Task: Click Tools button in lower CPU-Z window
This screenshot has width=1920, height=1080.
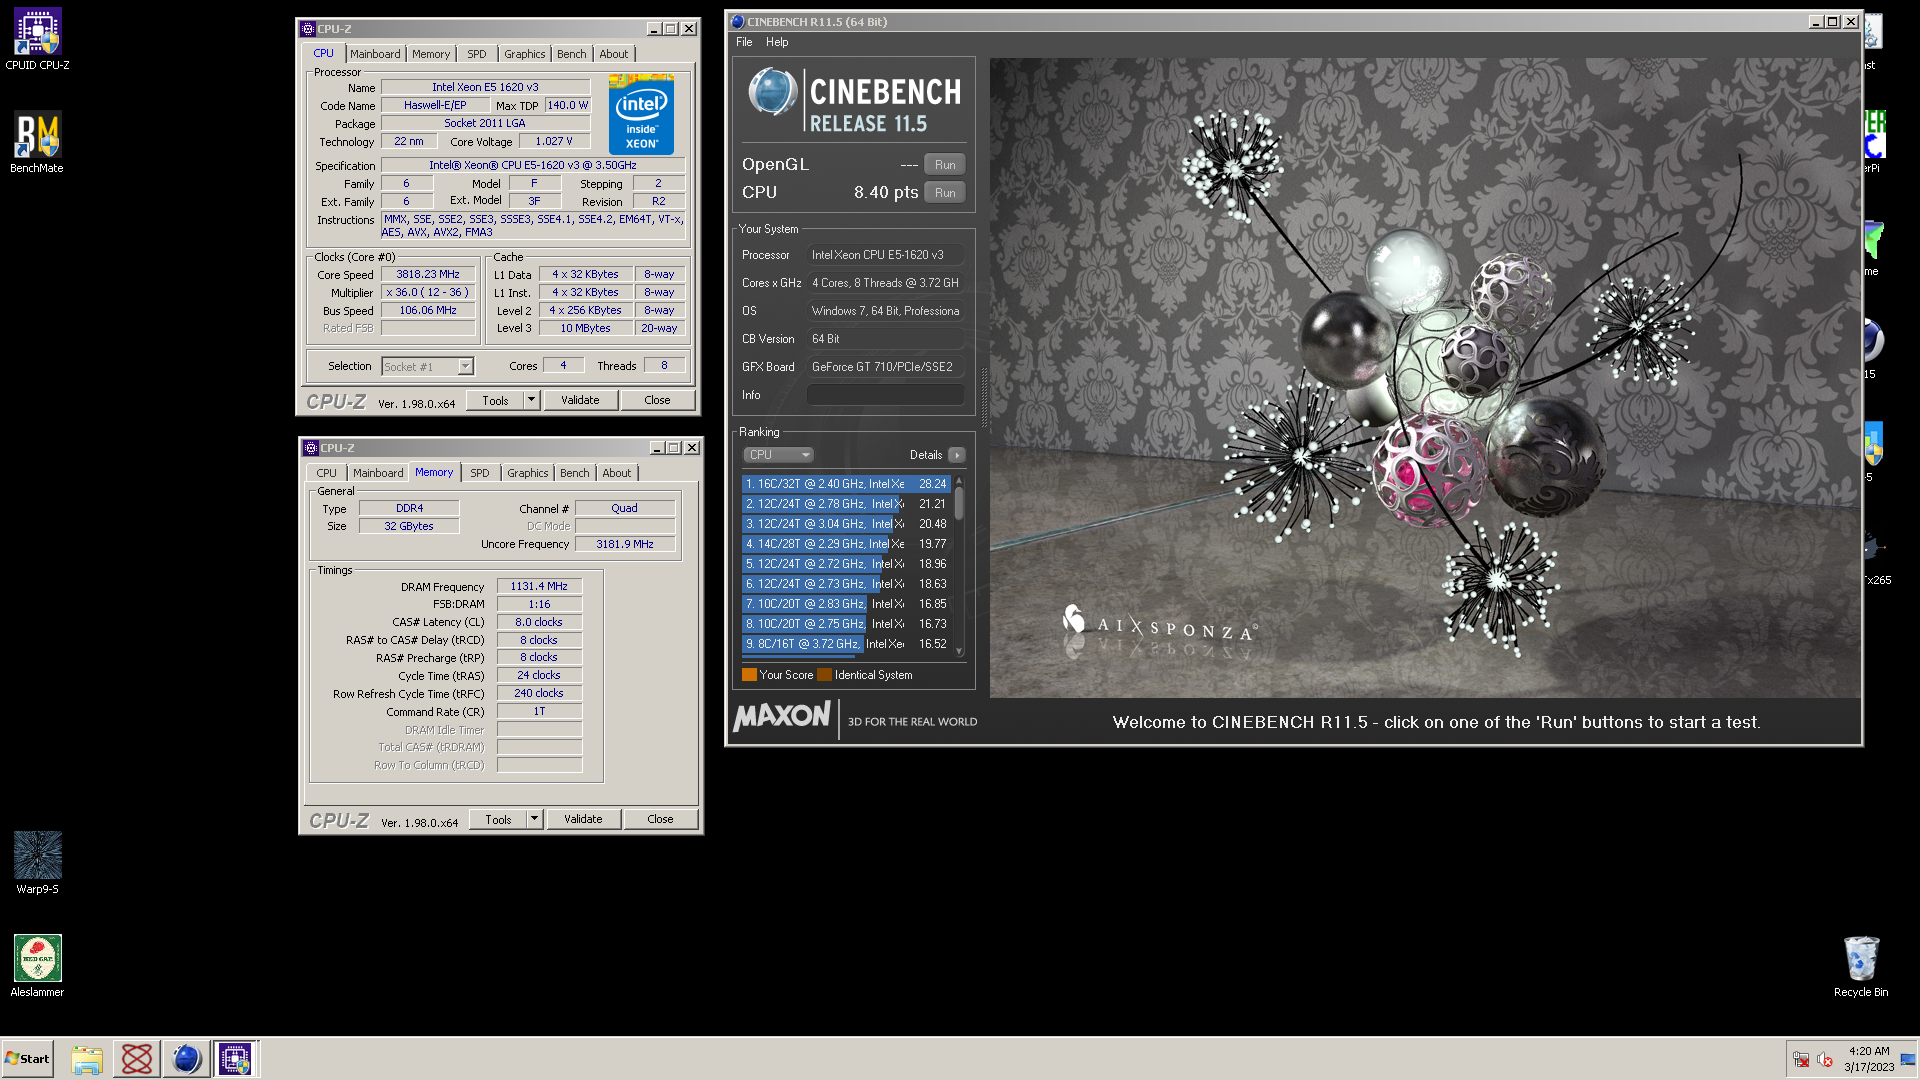Action: tap(498, 819)
